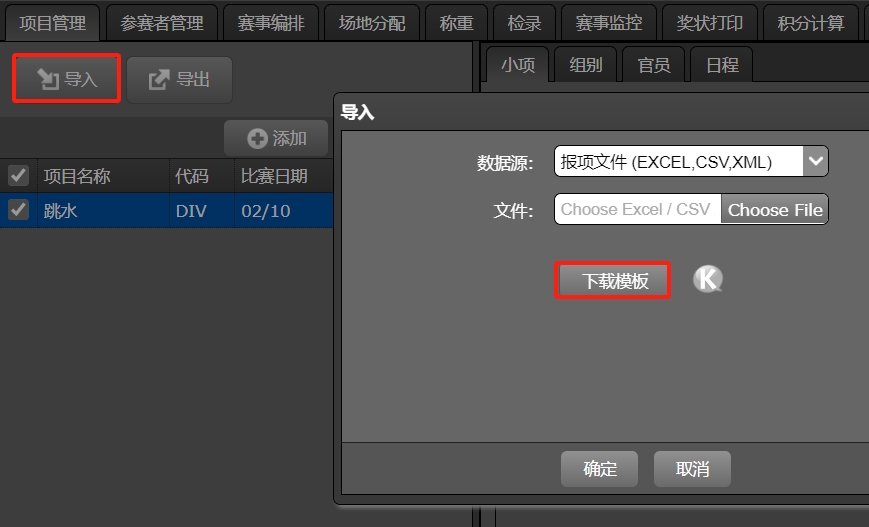869x527 pixels.
Task: Select the 报项文件 (EXCEL,CSV,XML) combo box
Action: coord(691,161)
